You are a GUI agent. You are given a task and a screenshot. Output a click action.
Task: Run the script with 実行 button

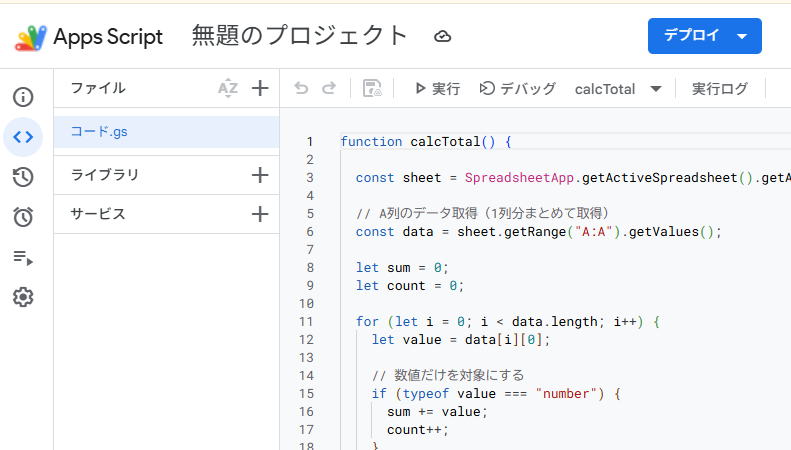(x=437, y=89)
